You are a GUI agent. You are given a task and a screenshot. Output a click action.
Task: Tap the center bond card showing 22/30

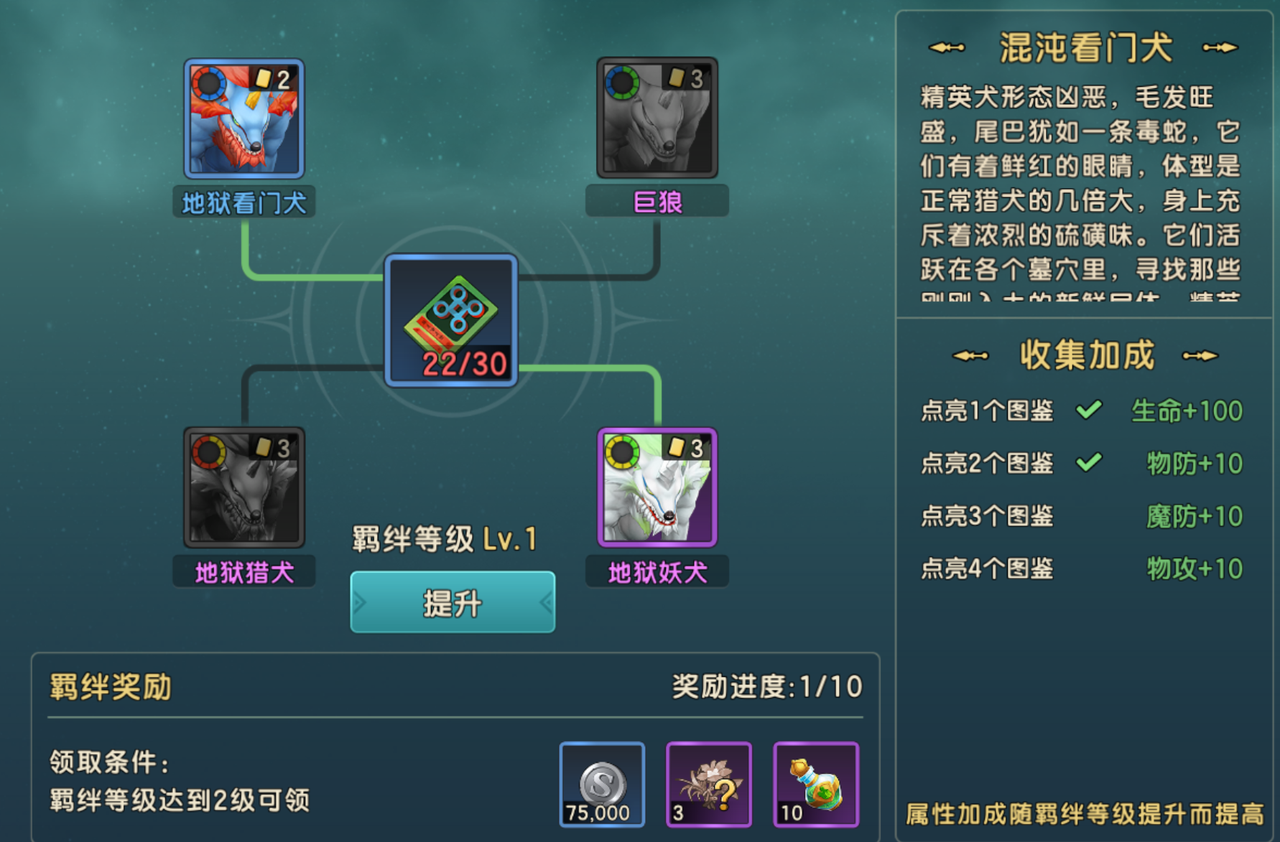tap(451, 320)
